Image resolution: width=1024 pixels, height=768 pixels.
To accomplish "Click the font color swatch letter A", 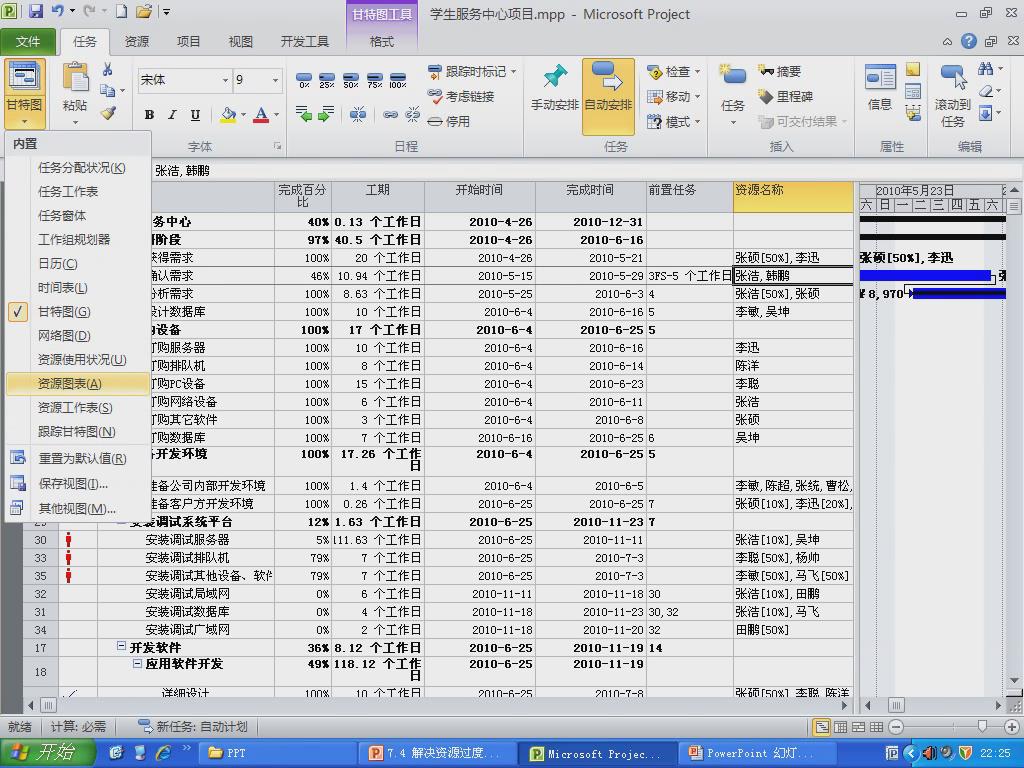I will click(261, 115).
